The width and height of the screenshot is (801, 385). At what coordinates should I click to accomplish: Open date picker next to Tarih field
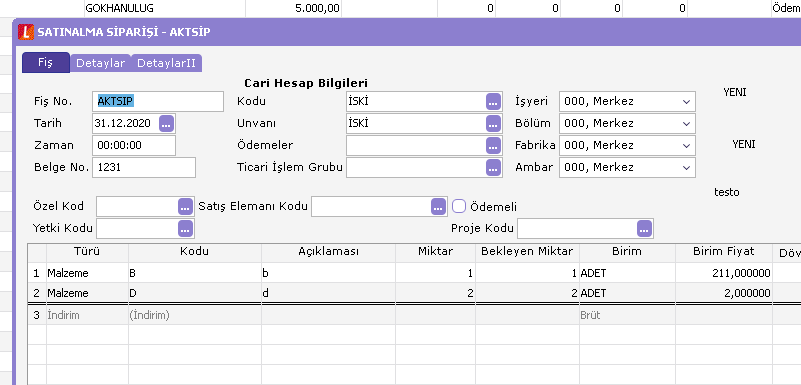tap(167, 124)
